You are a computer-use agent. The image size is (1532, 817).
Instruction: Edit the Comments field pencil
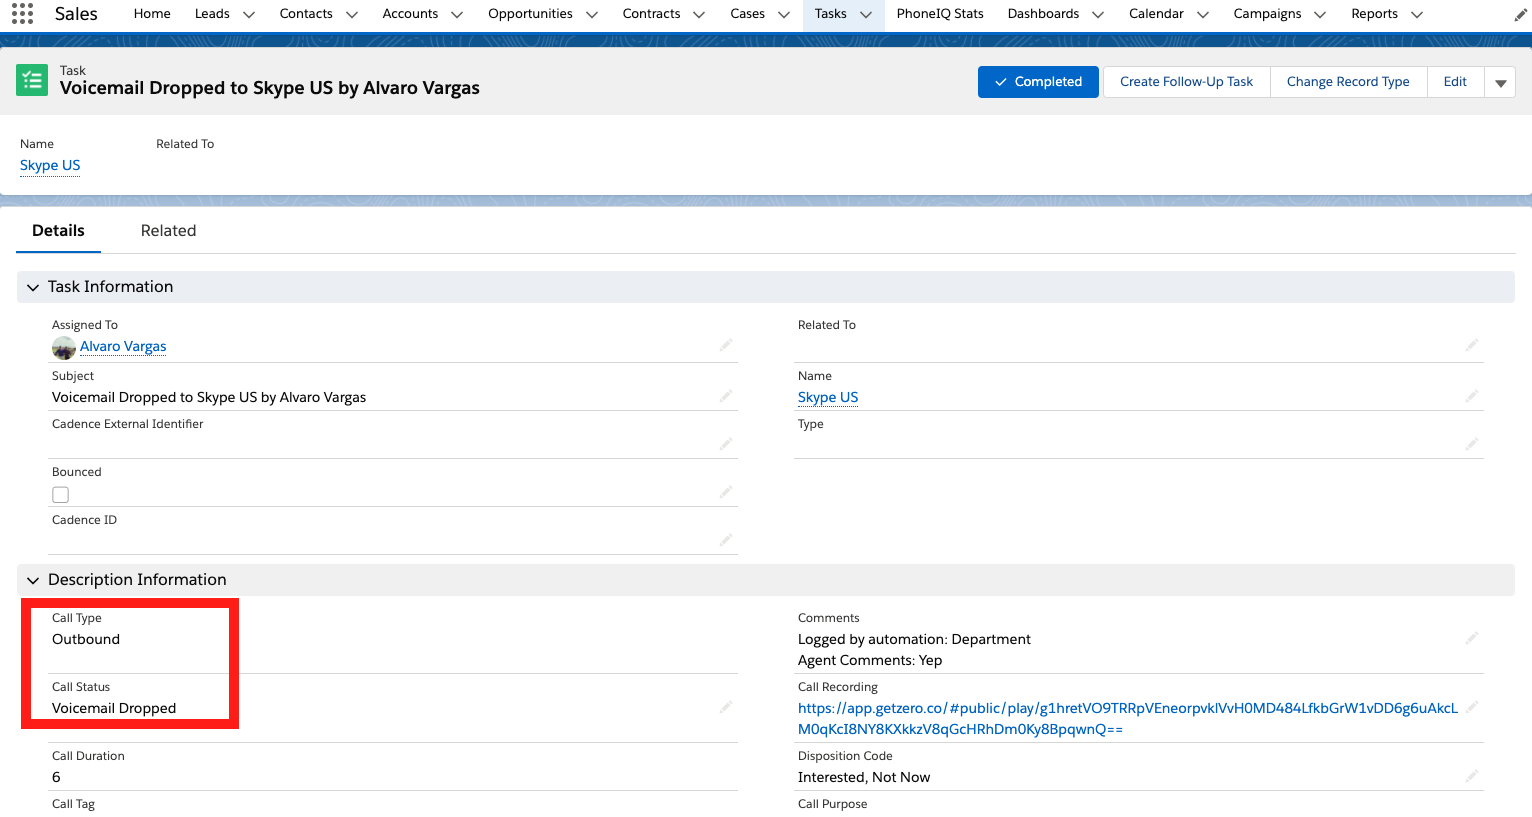(x=1472, y=638)
